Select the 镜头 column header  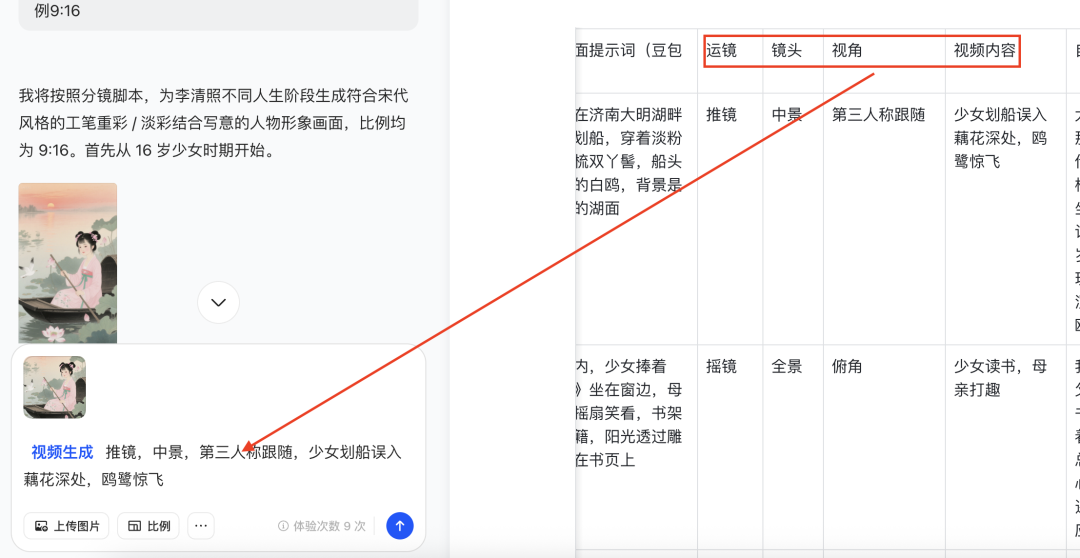pos(787,51)
